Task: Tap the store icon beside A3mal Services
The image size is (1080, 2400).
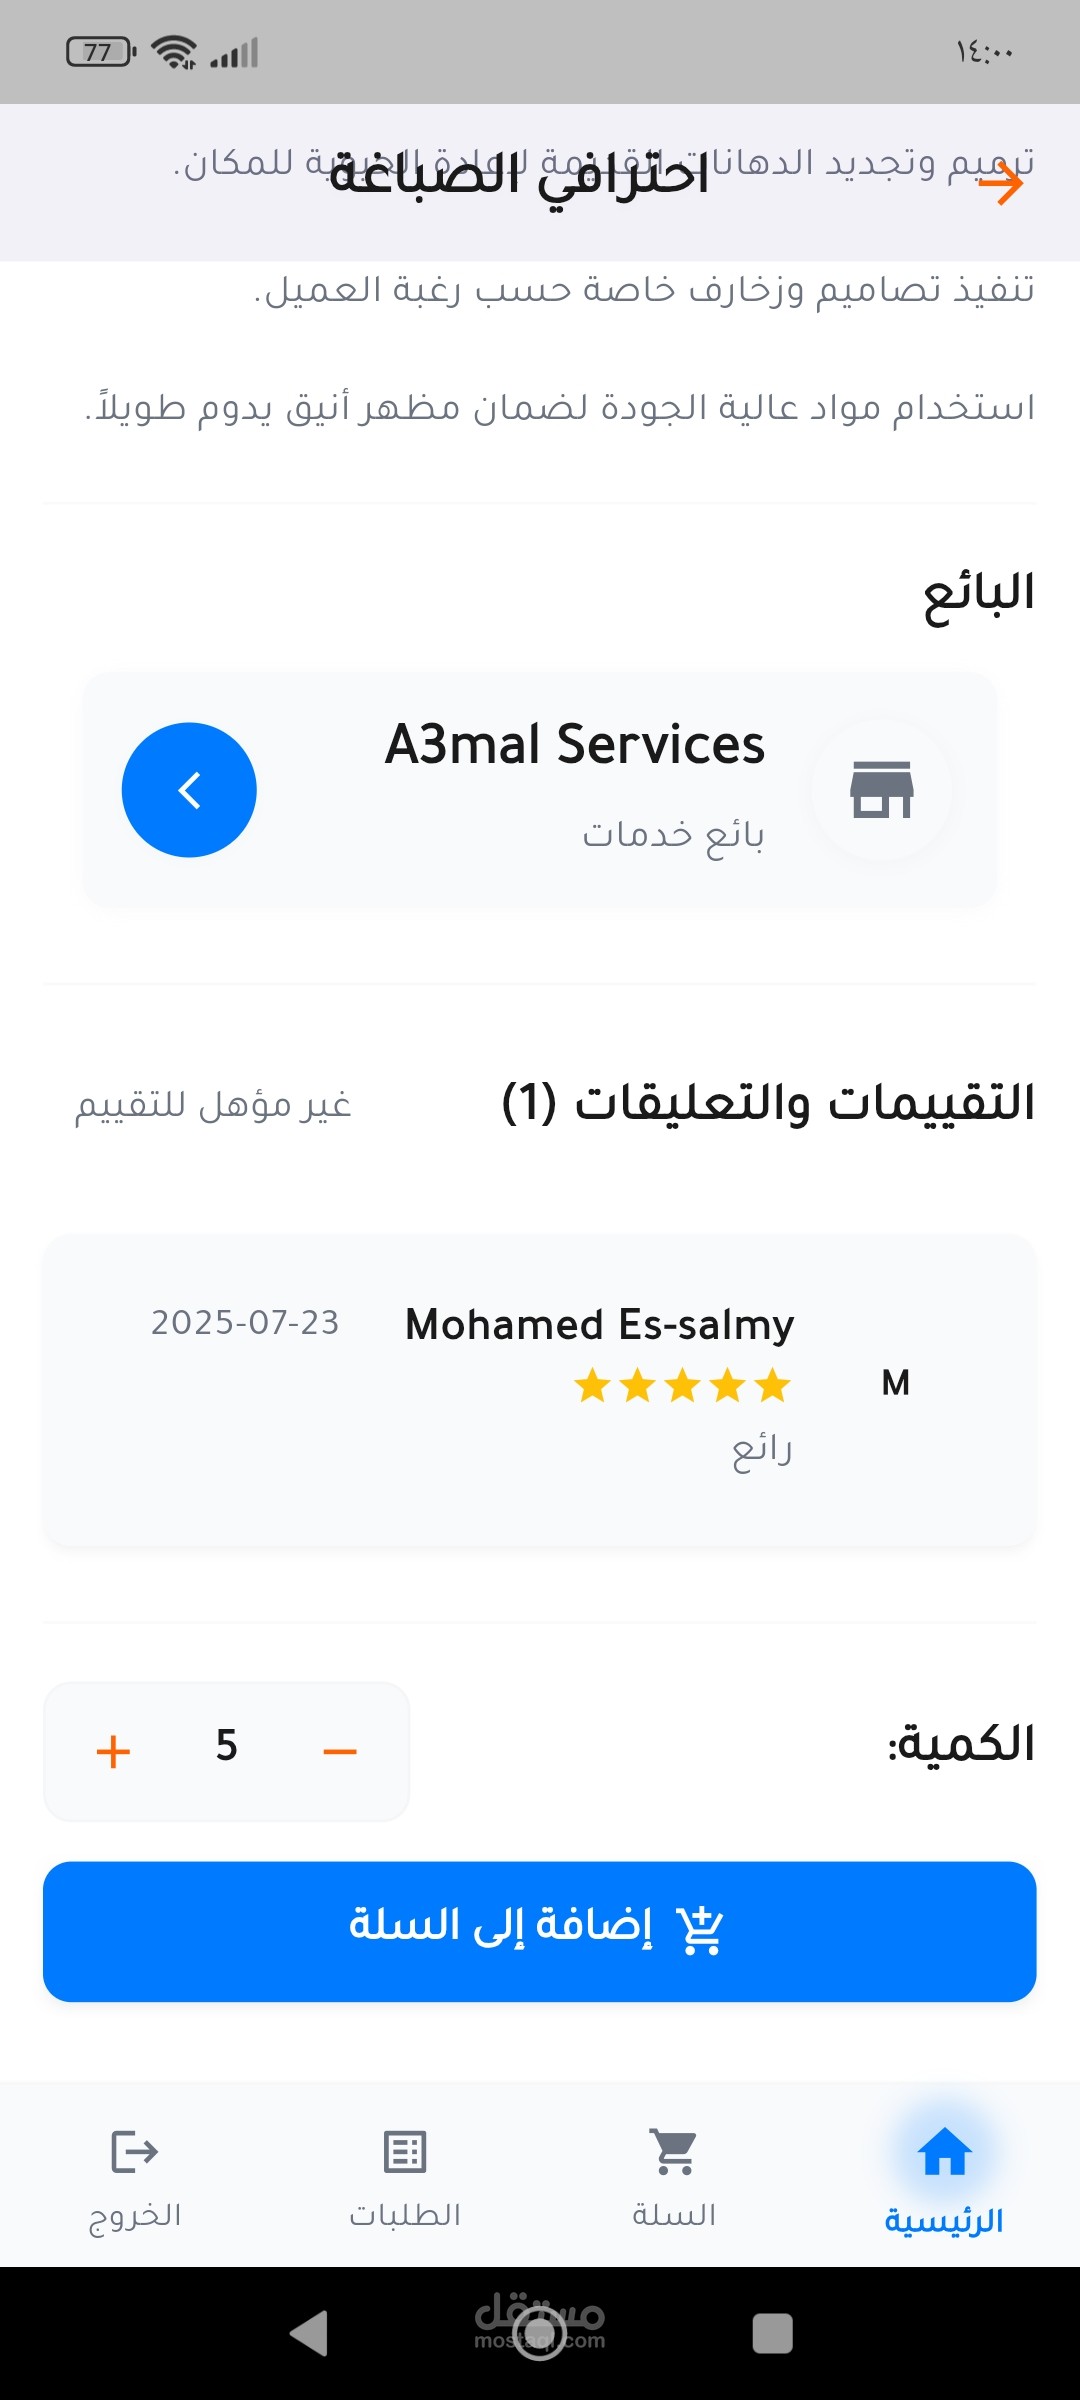Action: point(881,790)
